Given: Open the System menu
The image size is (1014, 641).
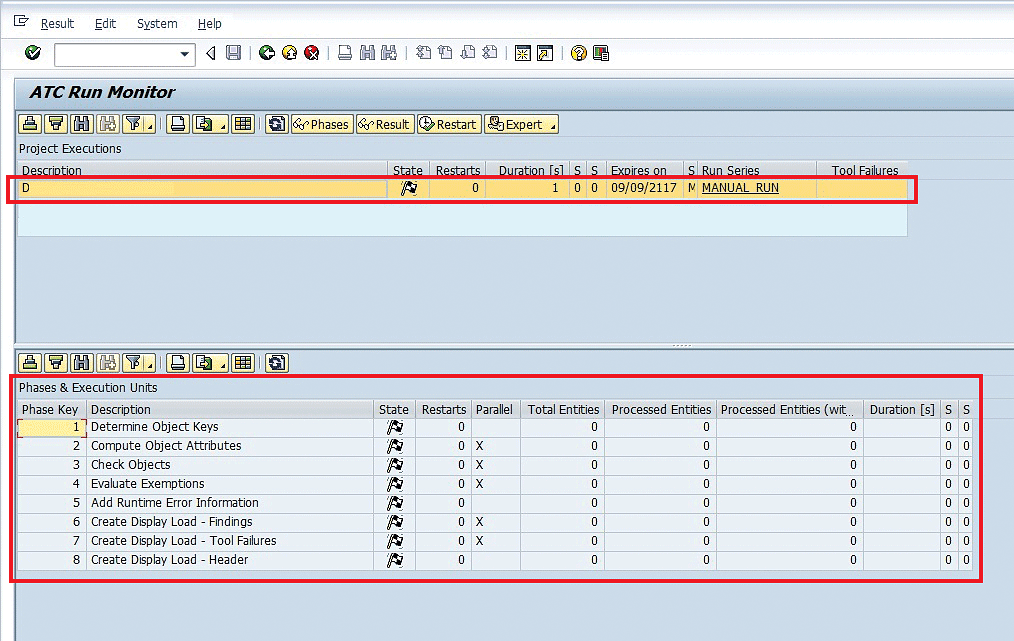Looking at the screenshot, I should pos(157,24).
